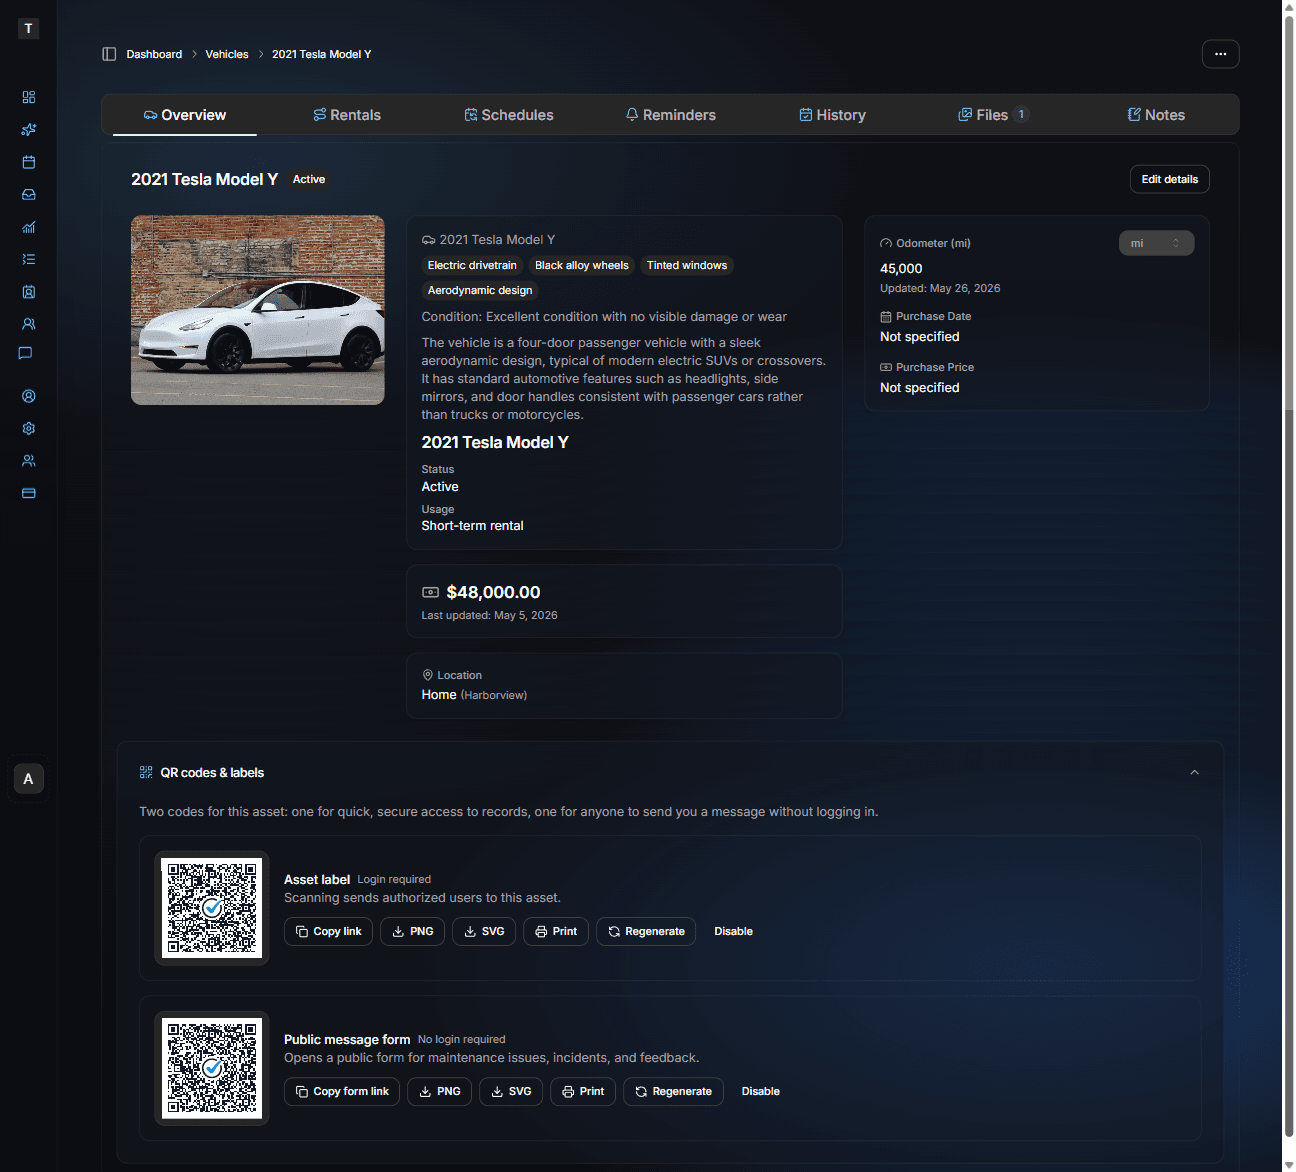This screenshot has height=1172, width=1296.
Task: Collapse the QR codes & labels section
Action: pyautogui.click(x=1194, y=772)
